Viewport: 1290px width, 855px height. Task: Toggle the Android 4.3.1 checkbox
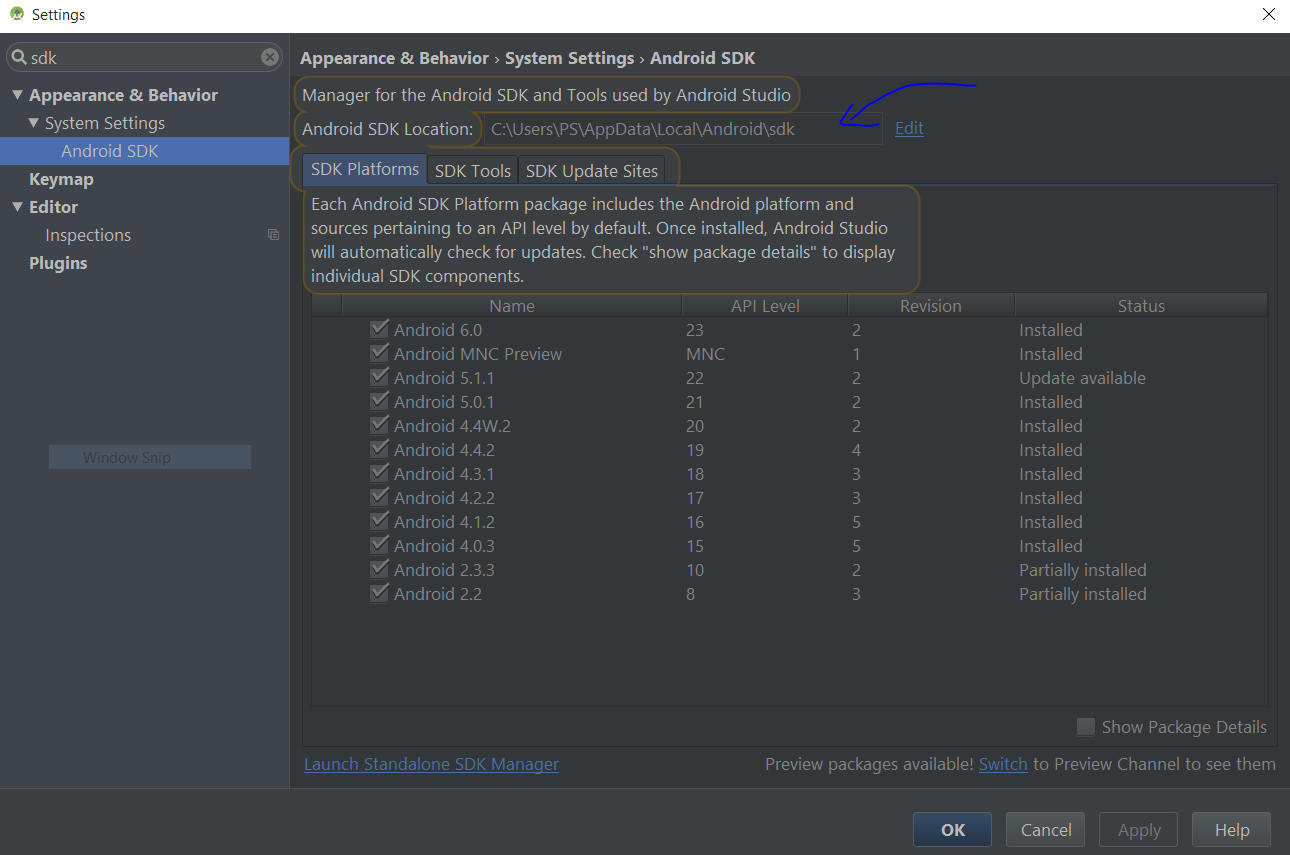click(x=379, y=473)
